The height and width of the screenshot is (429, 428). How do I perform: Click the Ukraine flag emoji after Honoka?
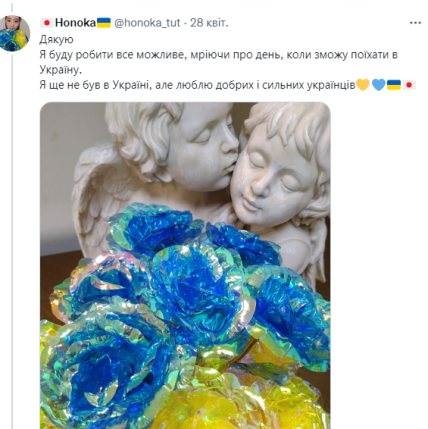(103, 23)
